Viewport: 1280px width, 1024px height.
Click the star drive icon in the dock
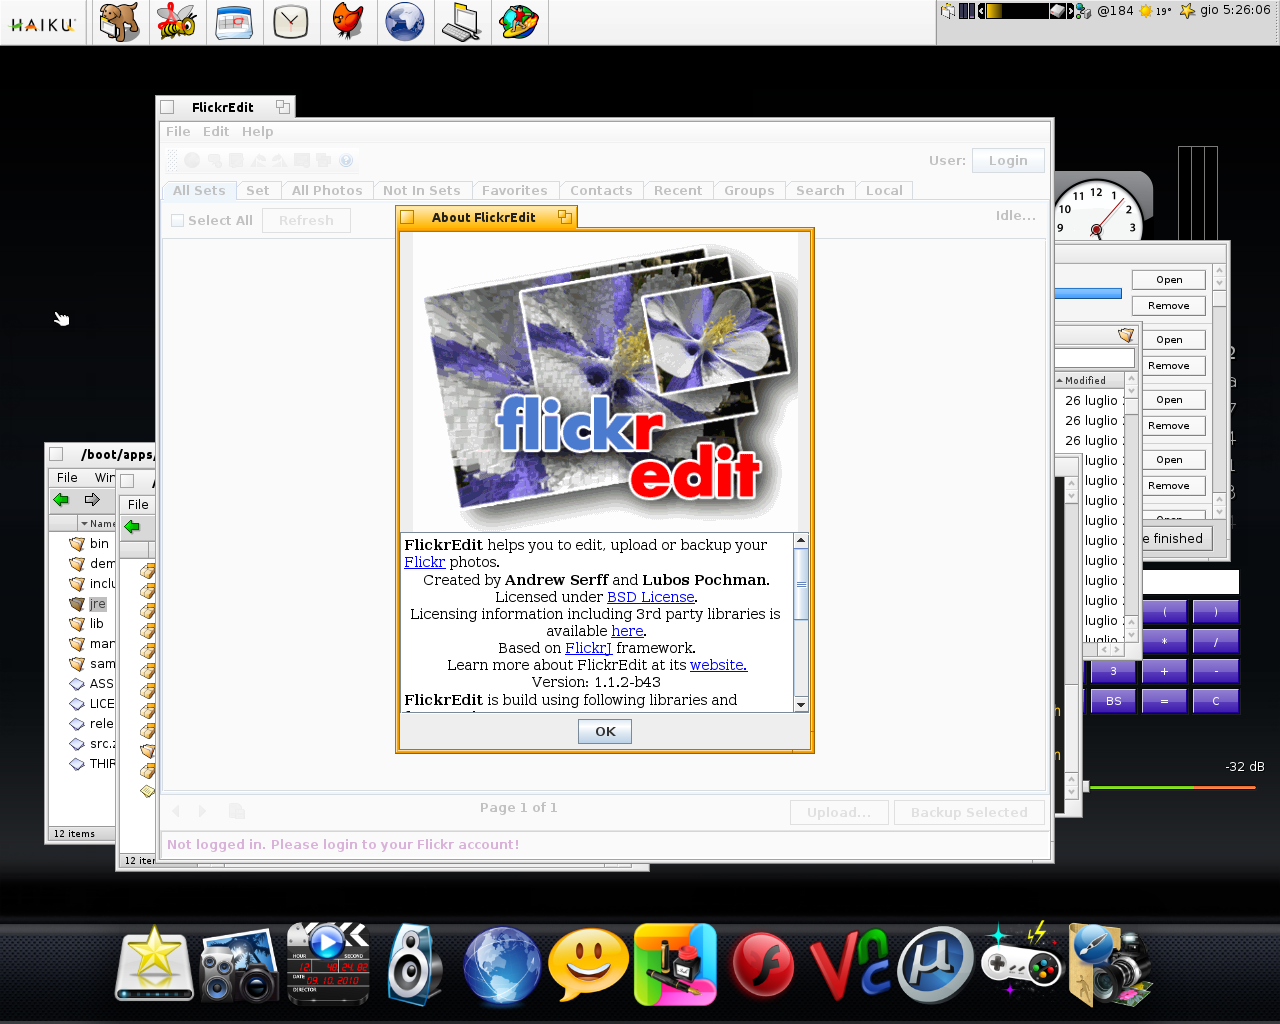coord(154,964)
